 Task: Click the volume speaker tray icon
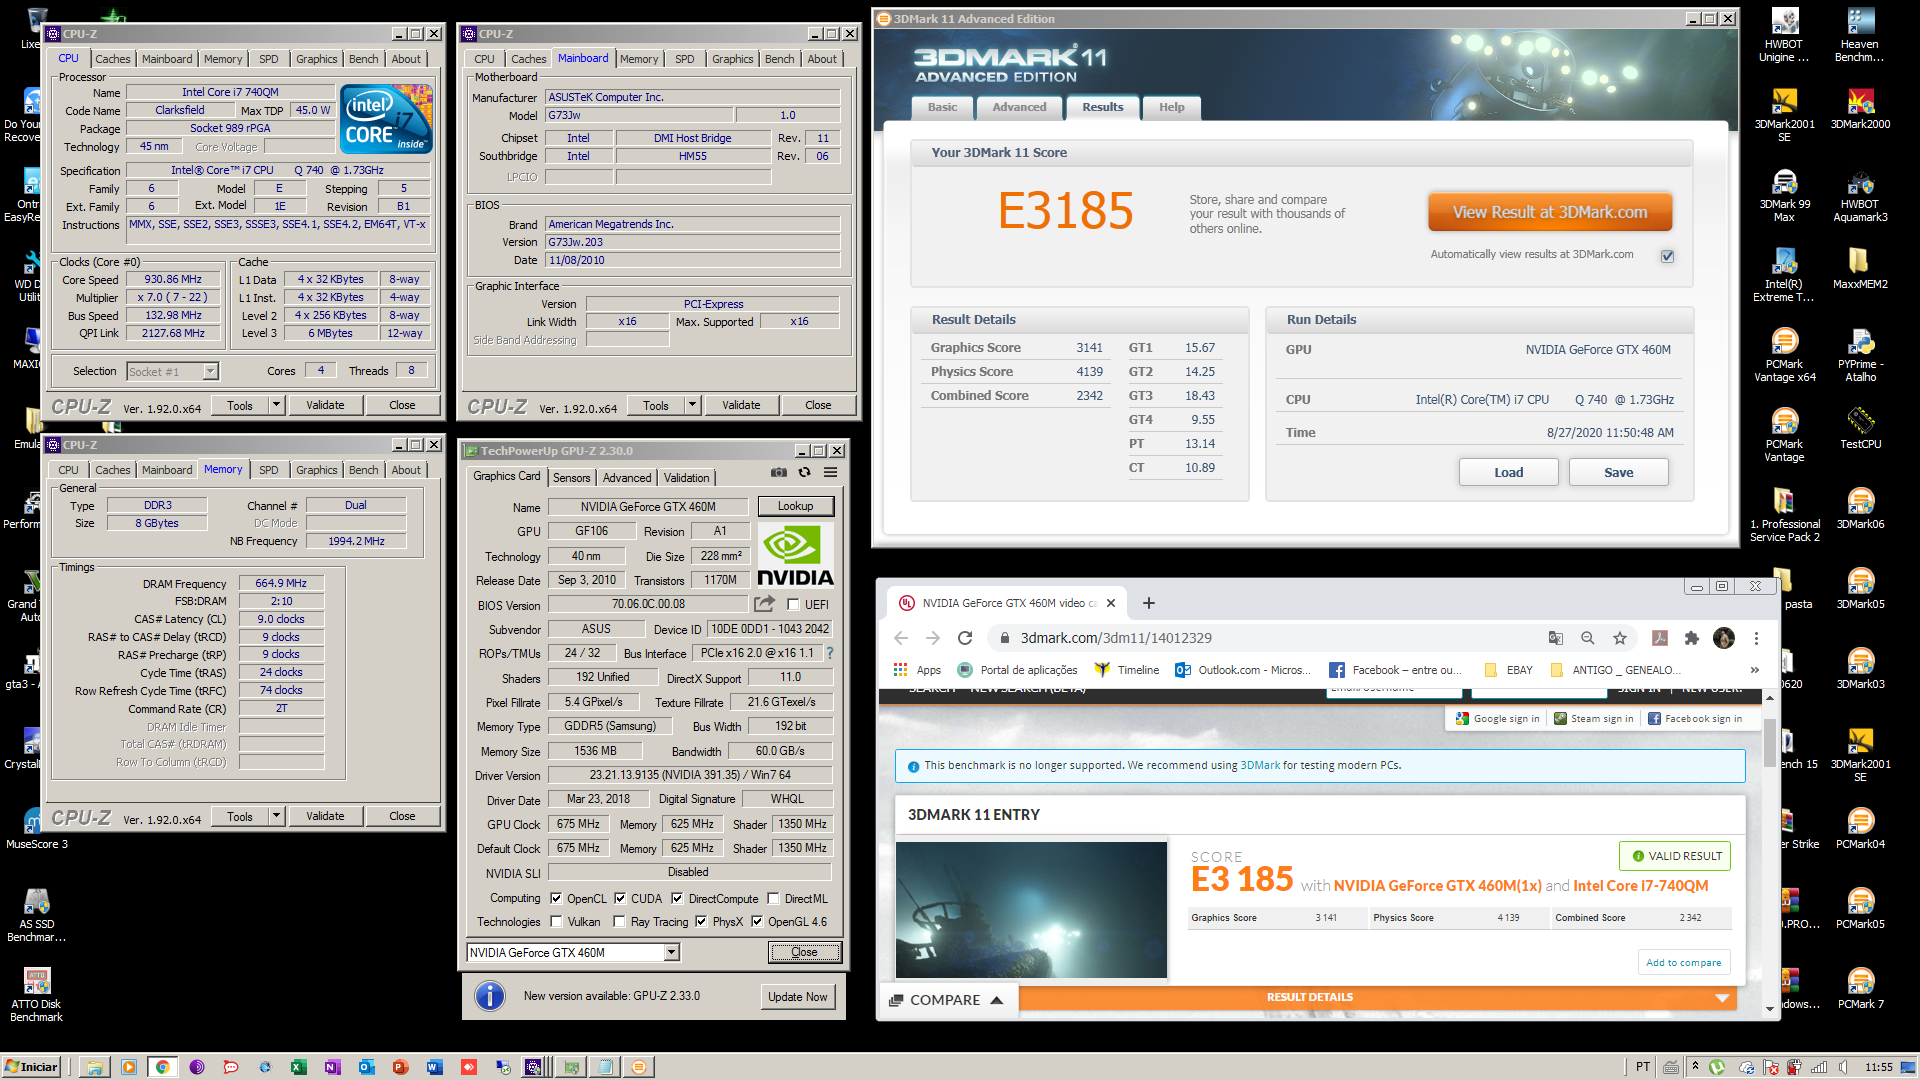[x=1843, y=1067]
